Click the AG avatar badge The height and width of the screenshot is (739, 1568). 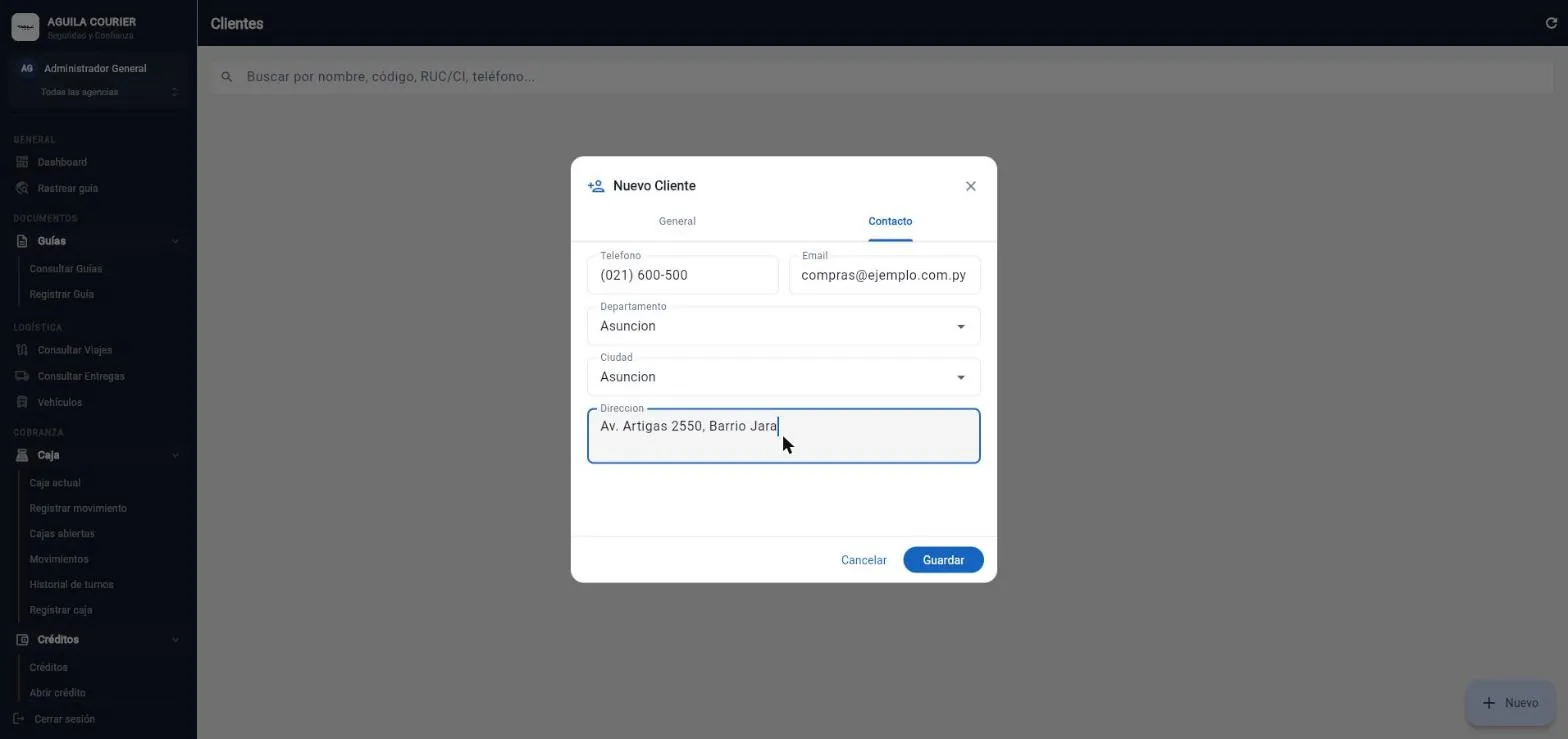pyautogui.click(x=27, y=69)
